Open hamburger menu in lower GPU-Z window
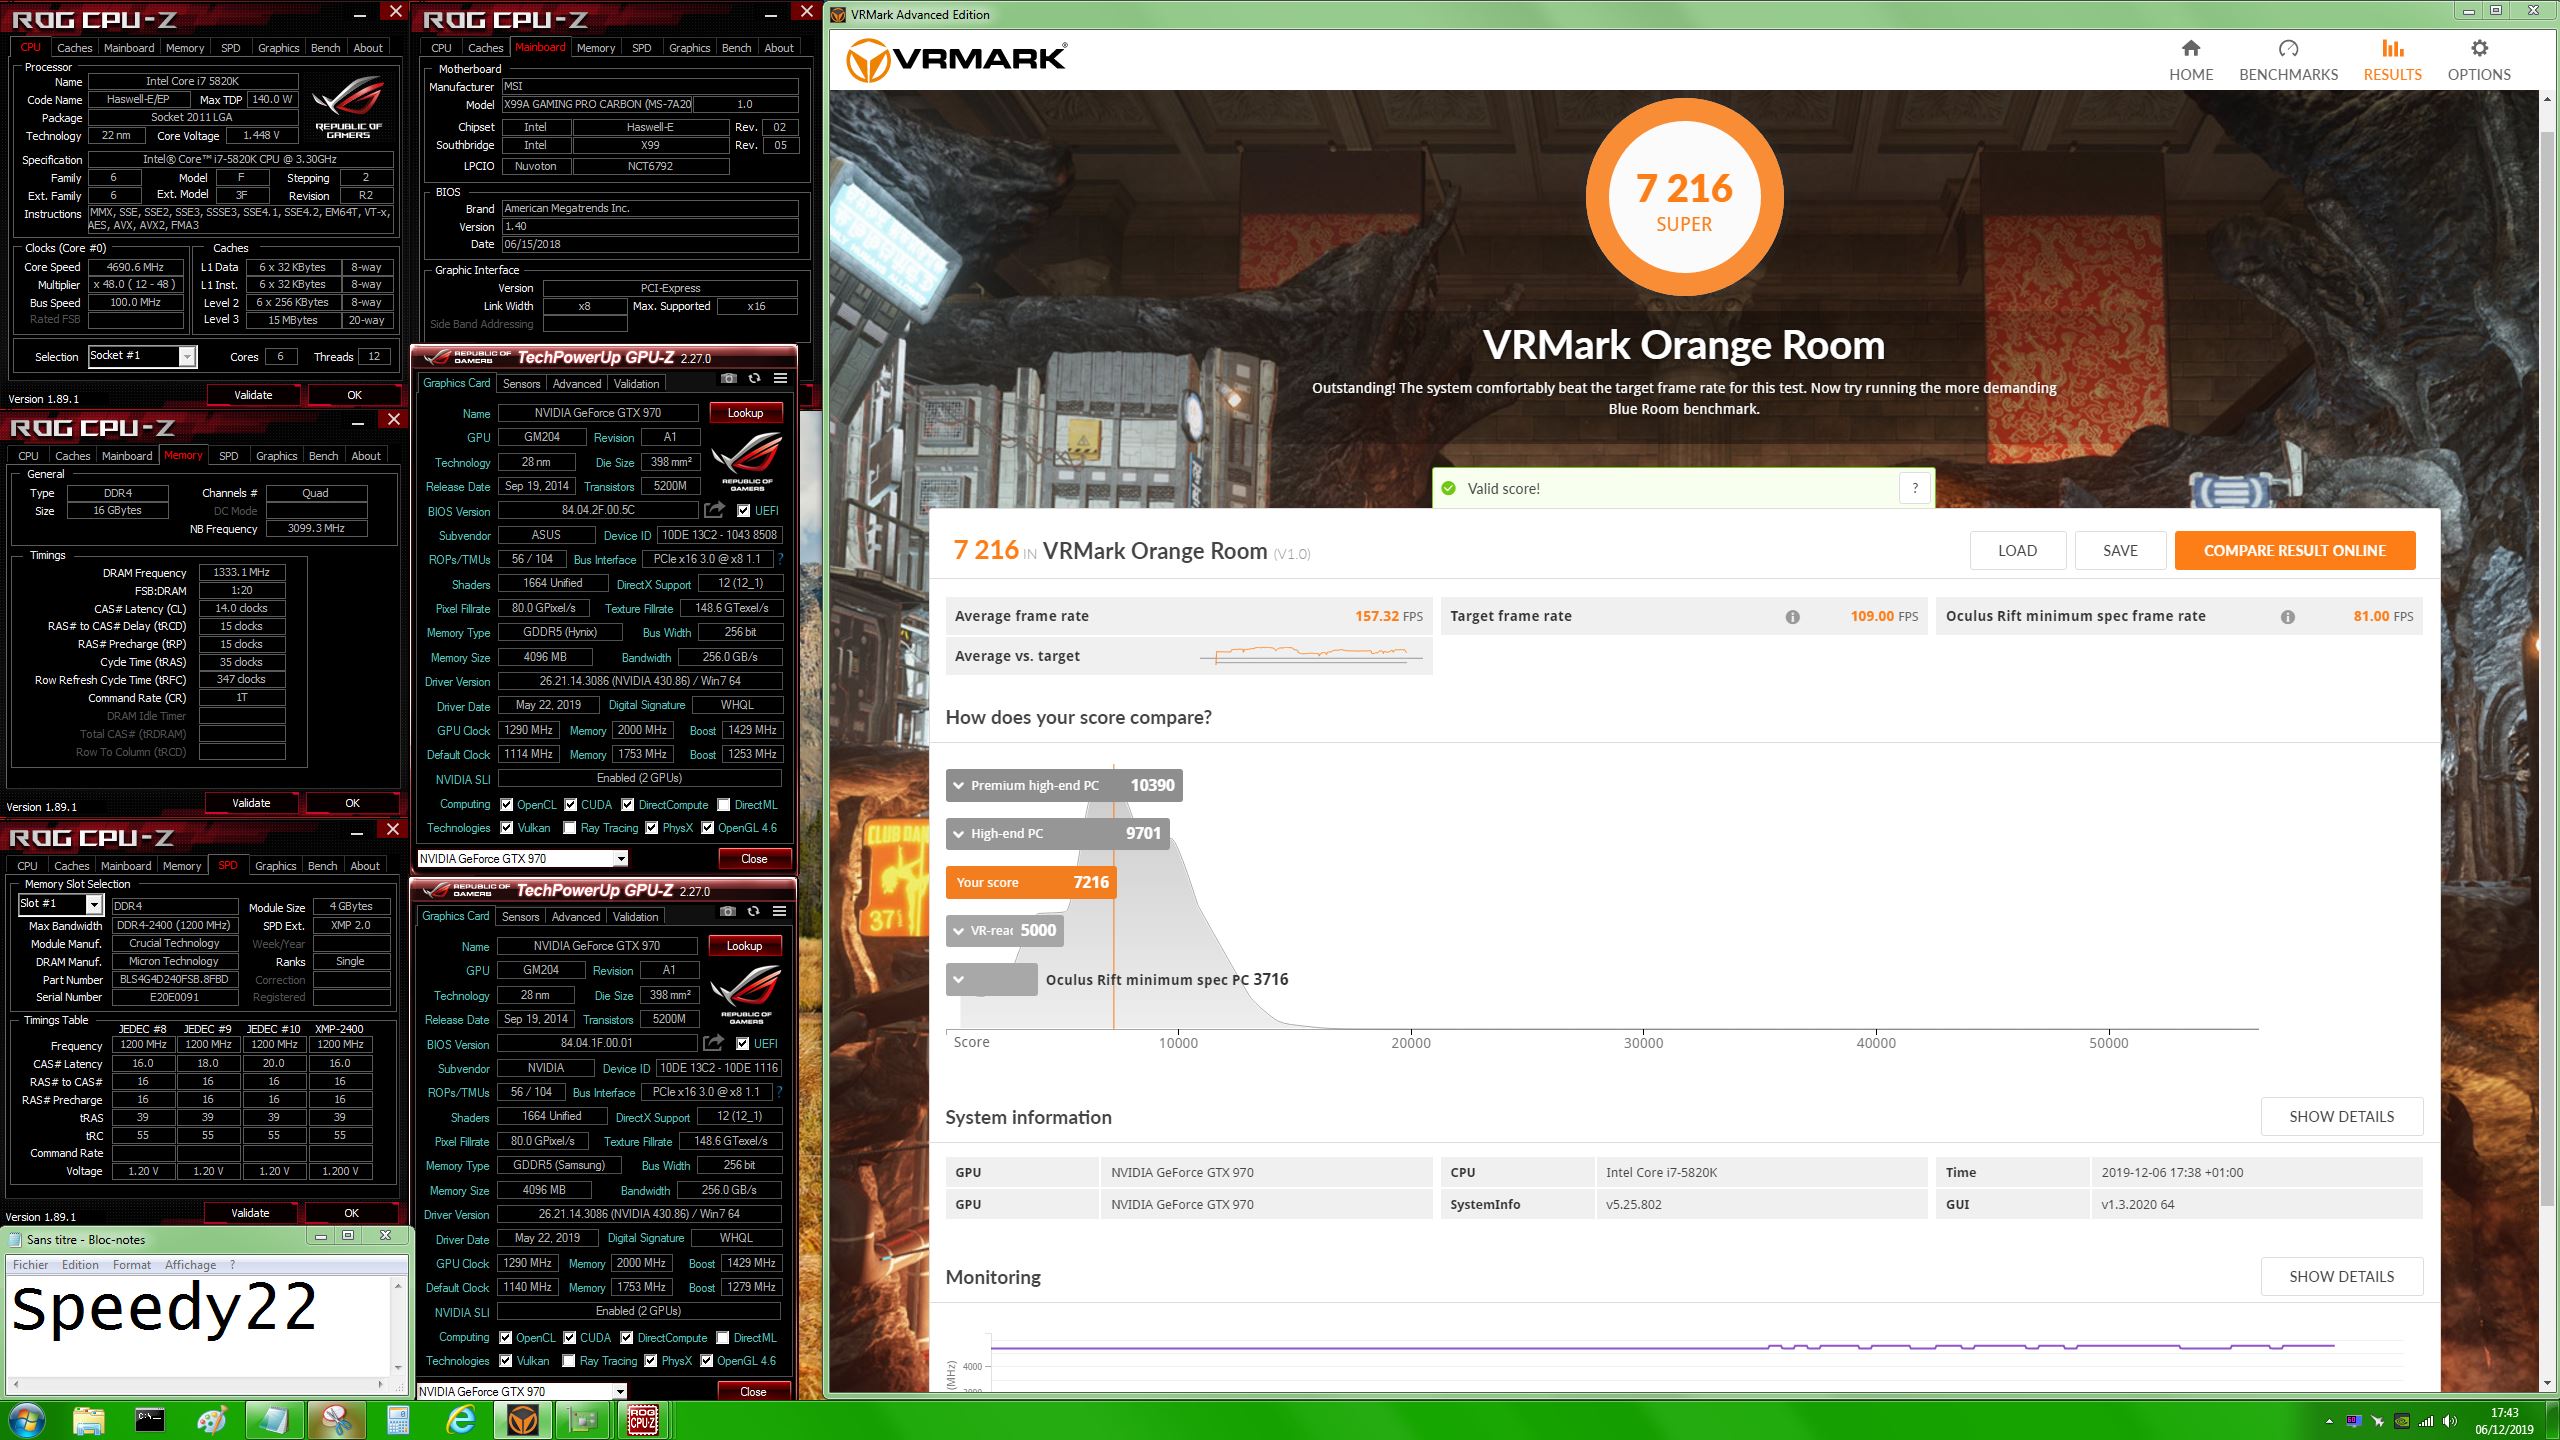This screenshot has height=1440, width=2560. (x=780, y=911)
